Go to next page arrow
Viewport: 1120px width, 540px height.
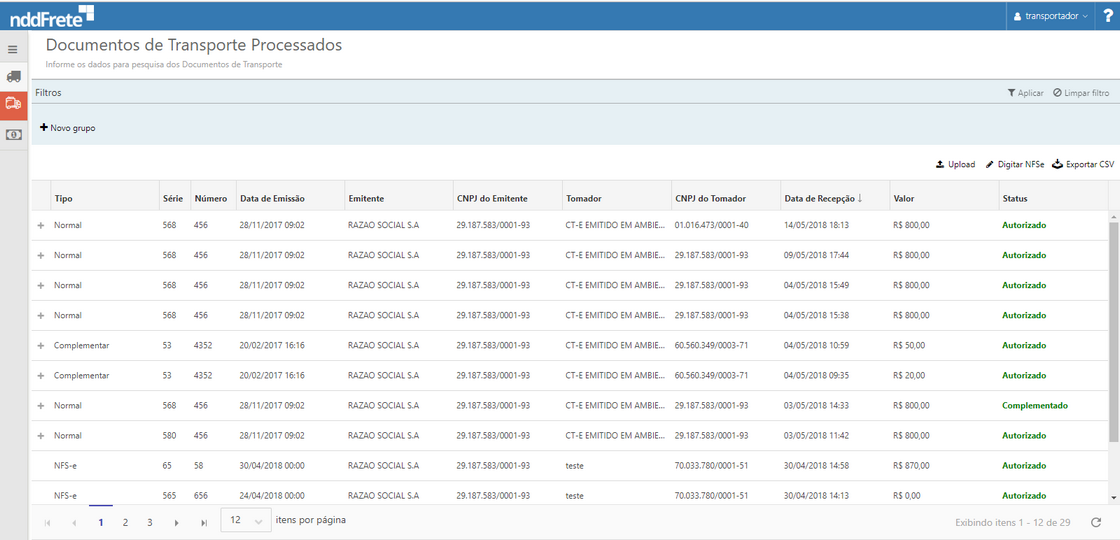(177, 523)
